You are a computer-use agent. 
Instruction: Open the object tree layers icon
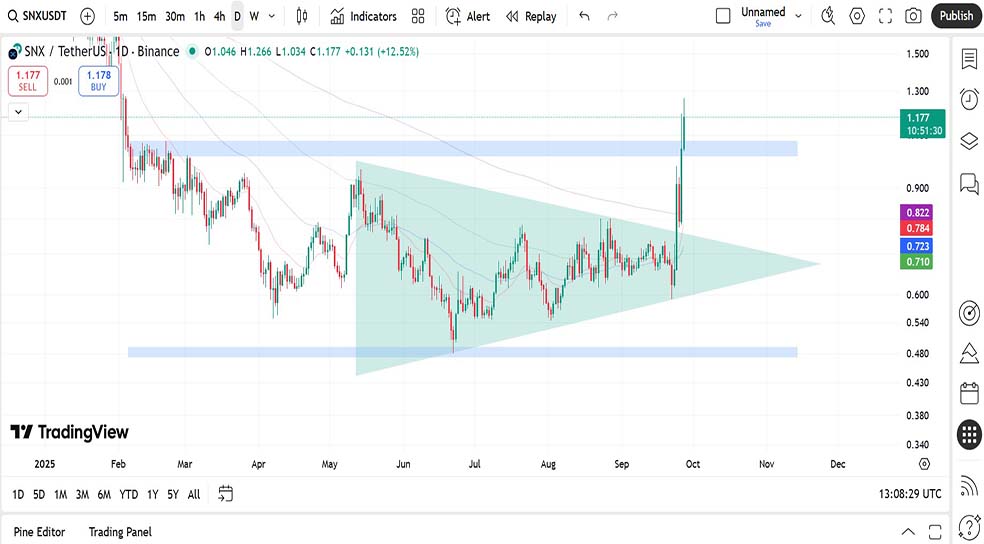tap(970, 141)
